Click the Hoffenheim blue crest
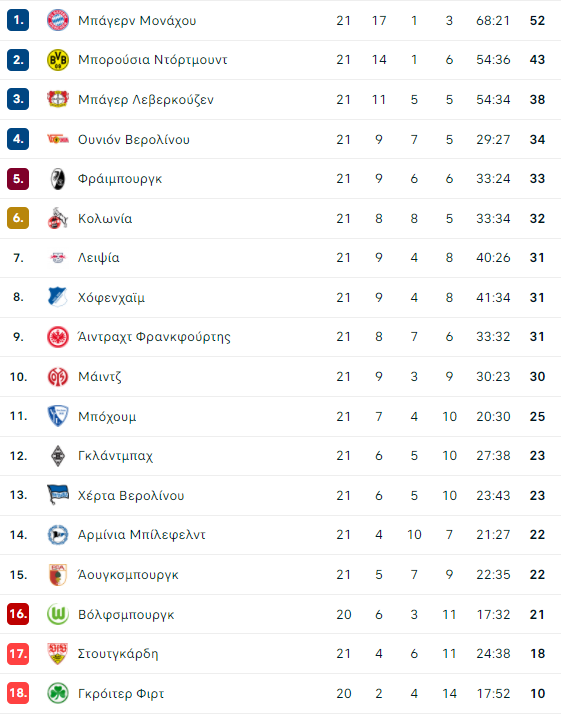Screen dimensions: 561x714 point(58,297)
